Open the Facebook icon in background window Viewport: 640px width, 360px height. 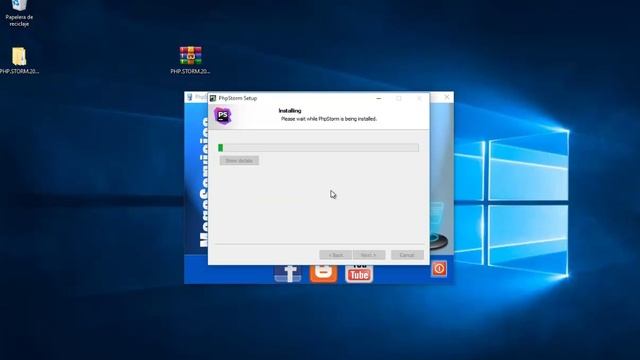point(288,274)
